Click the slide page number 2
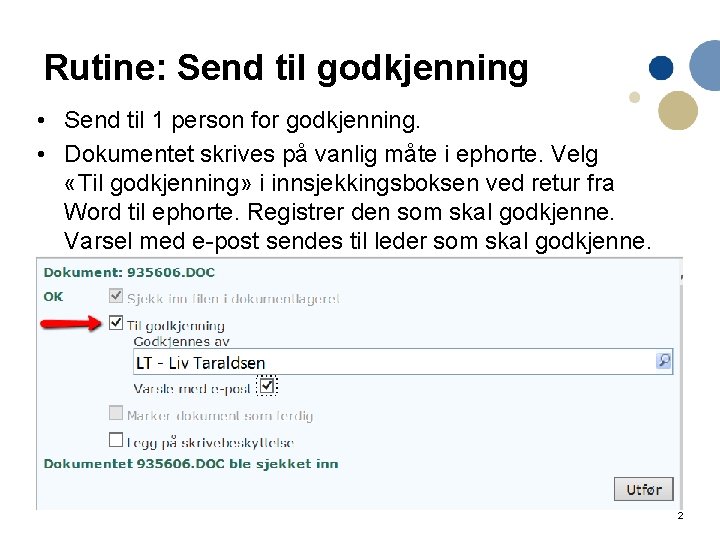 (680, 516)
